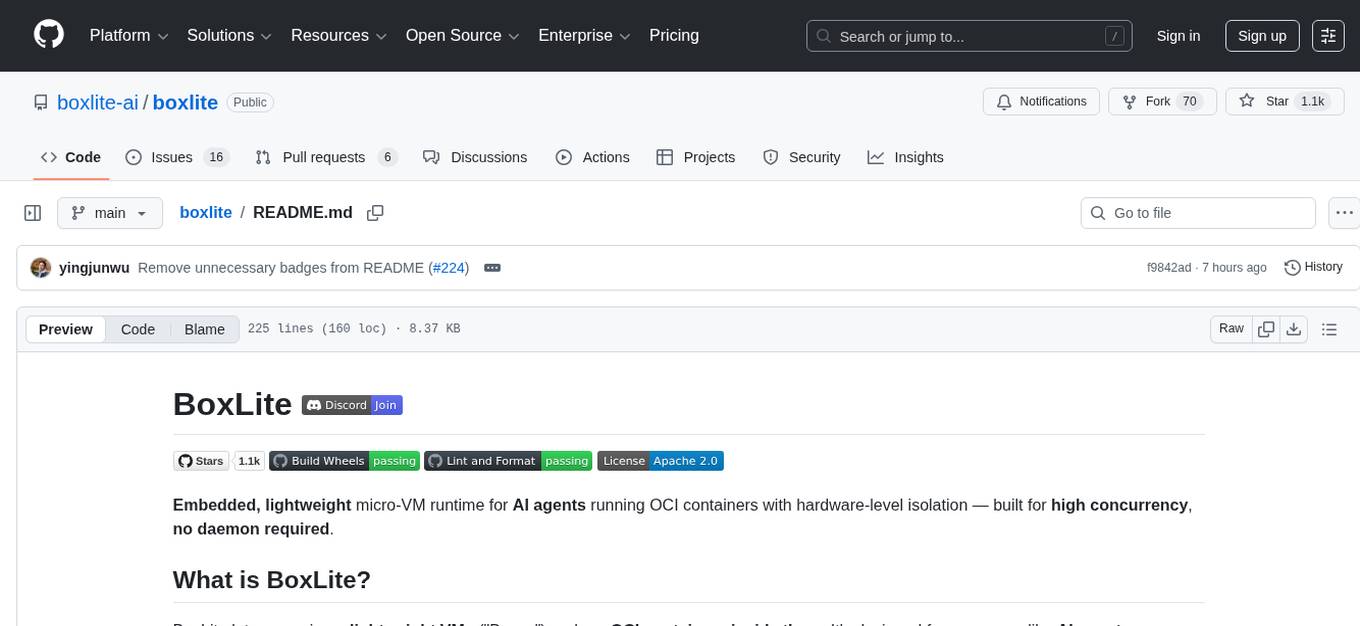Switch to Blame view mode
The width and height of the screenshot is (1360, 626).
pyautogui.click(x=204, y=329)
